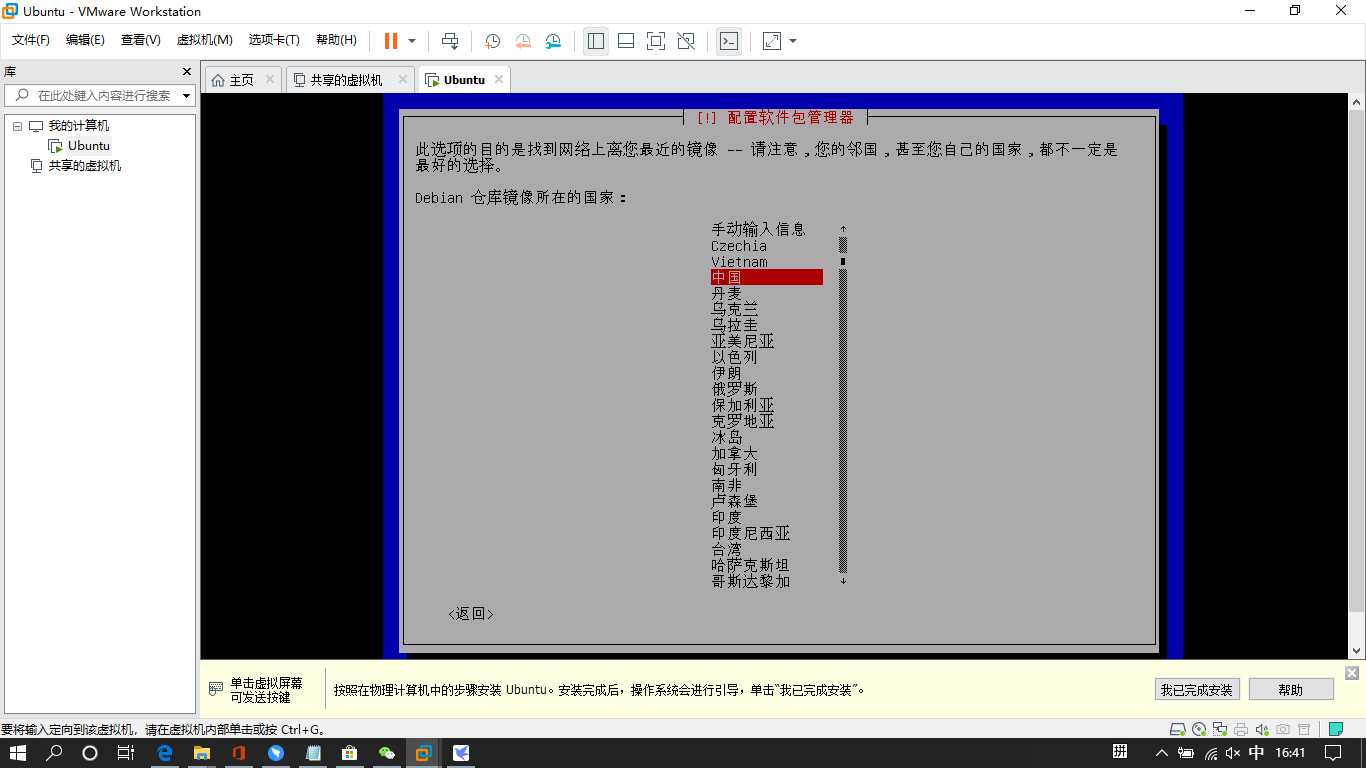This screenshot has height=768, width=1366.
Task: Choose 哥斯达黎加 in the country list
Action: tap(751, 581)
